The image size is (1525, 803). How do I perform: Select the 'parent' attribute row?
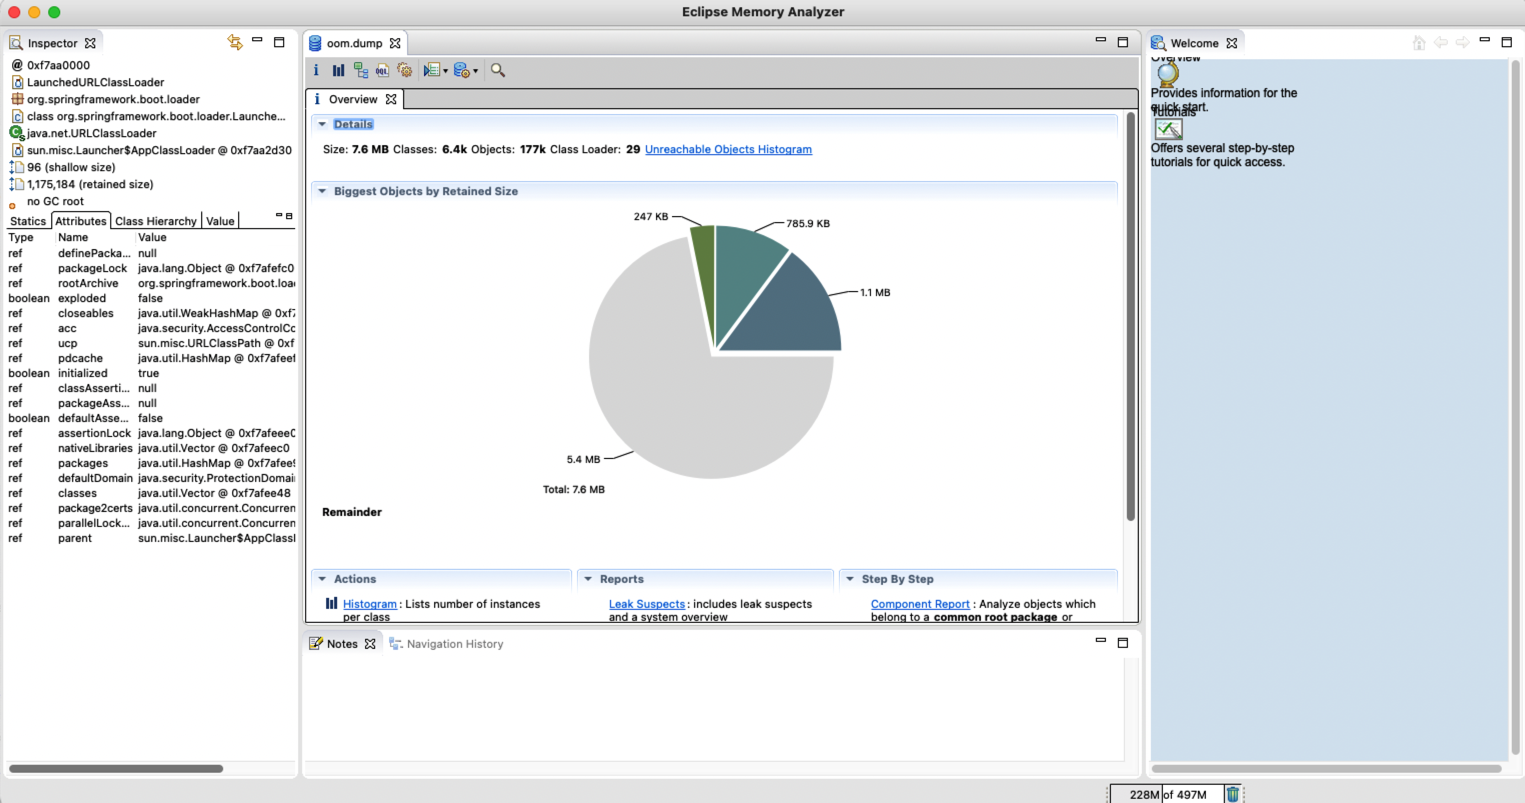pos(151,538)
